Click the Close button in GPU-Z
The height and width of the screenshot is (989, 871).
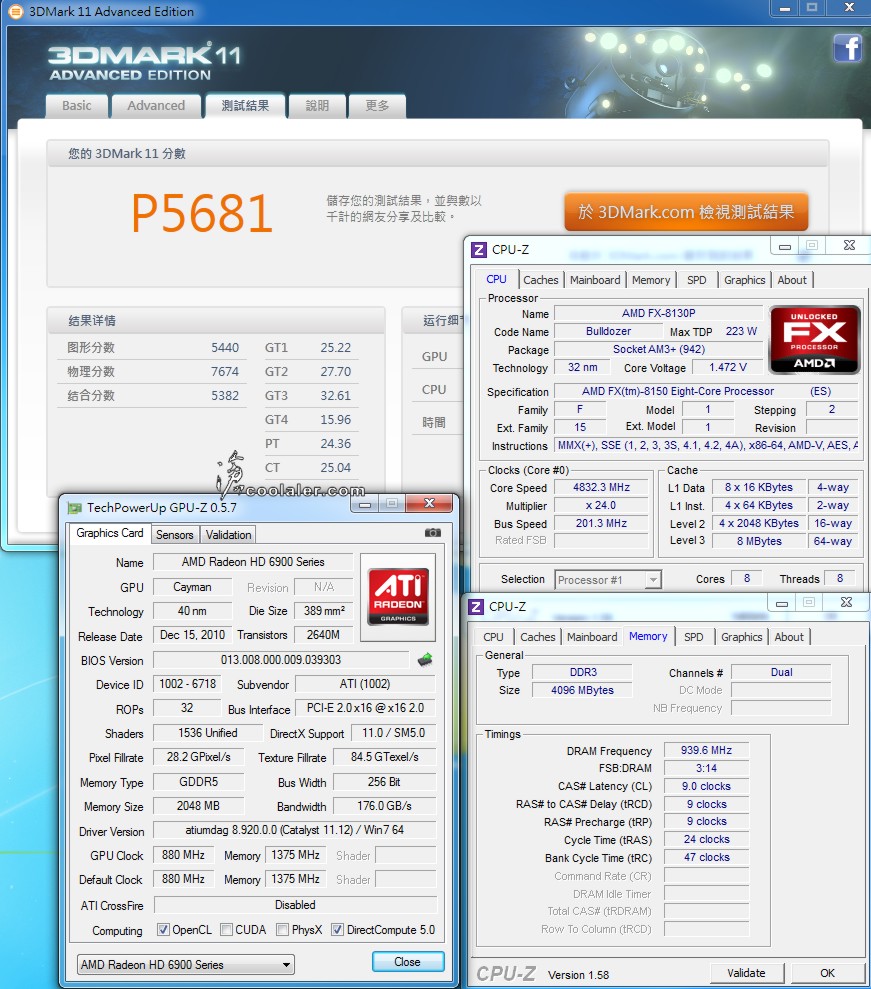pos(407,962)
